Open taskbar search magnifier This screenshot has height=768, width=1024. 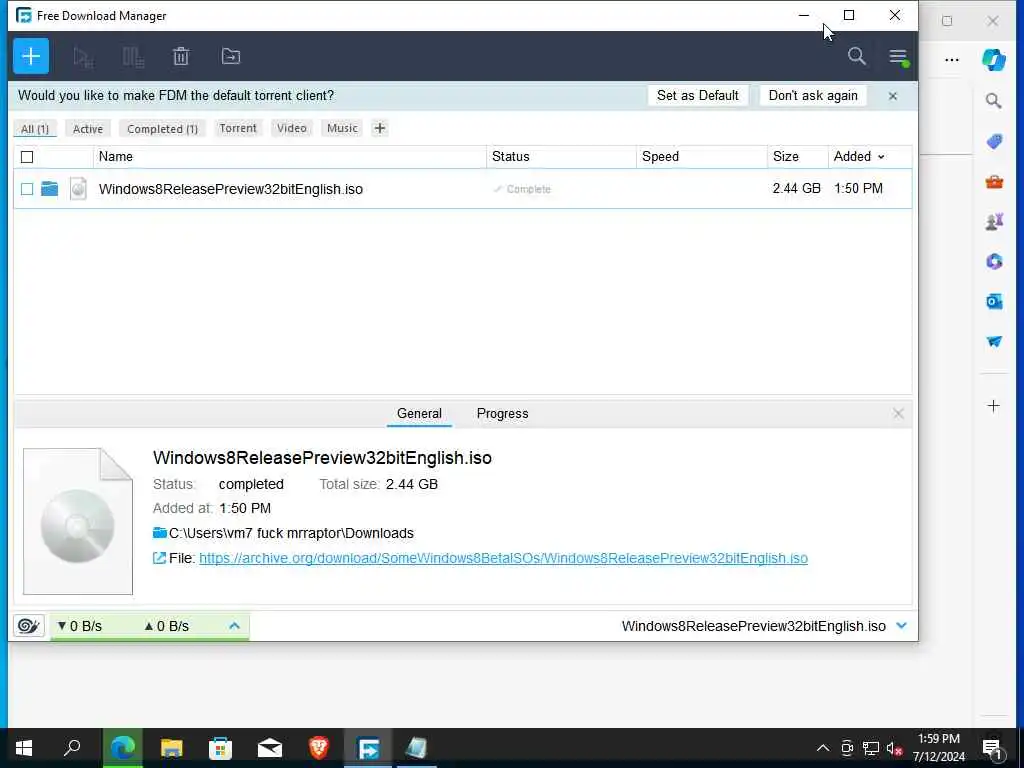72,748
